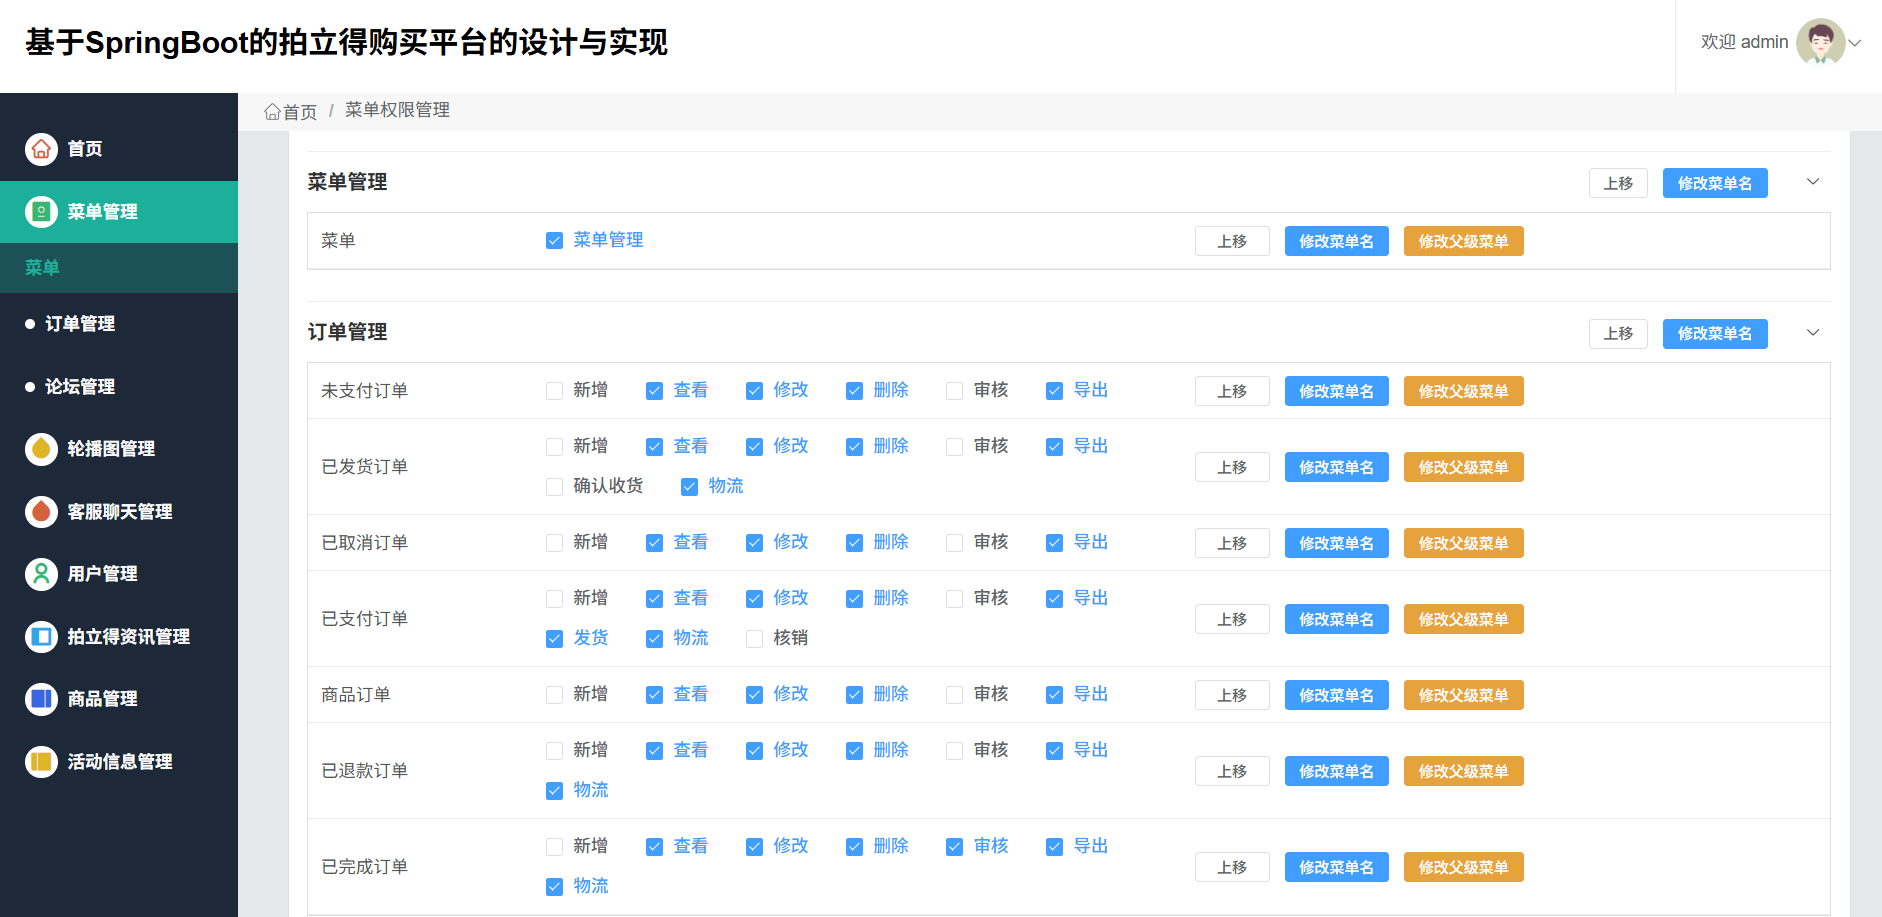Select the 菜单 submenu item

click(119, 268)
